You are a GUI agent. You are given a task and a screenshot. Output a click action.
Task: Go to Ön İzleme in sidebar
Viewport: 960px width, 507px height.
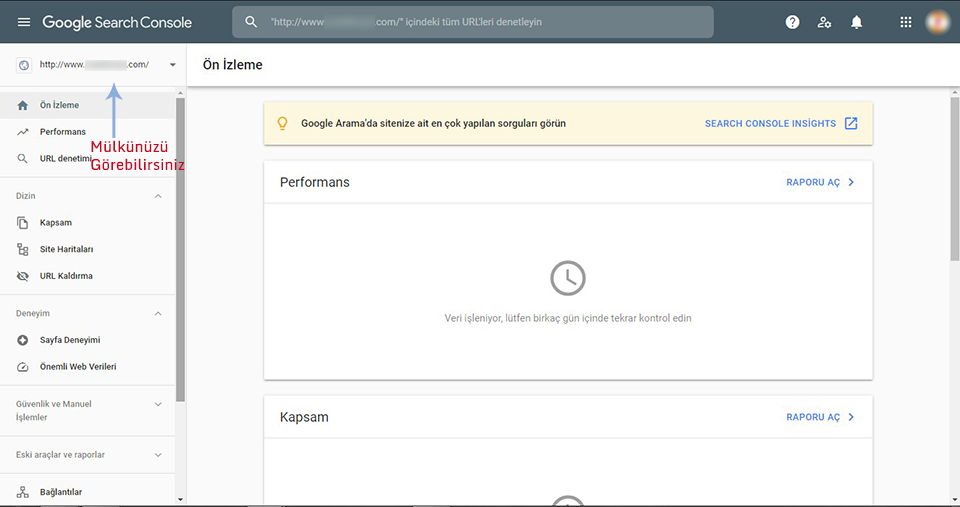88,105
